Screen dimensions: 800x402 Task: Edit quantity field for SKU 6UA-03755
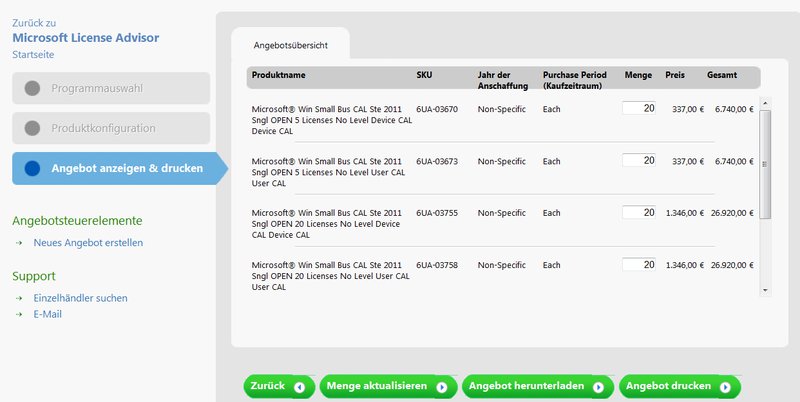639,212
